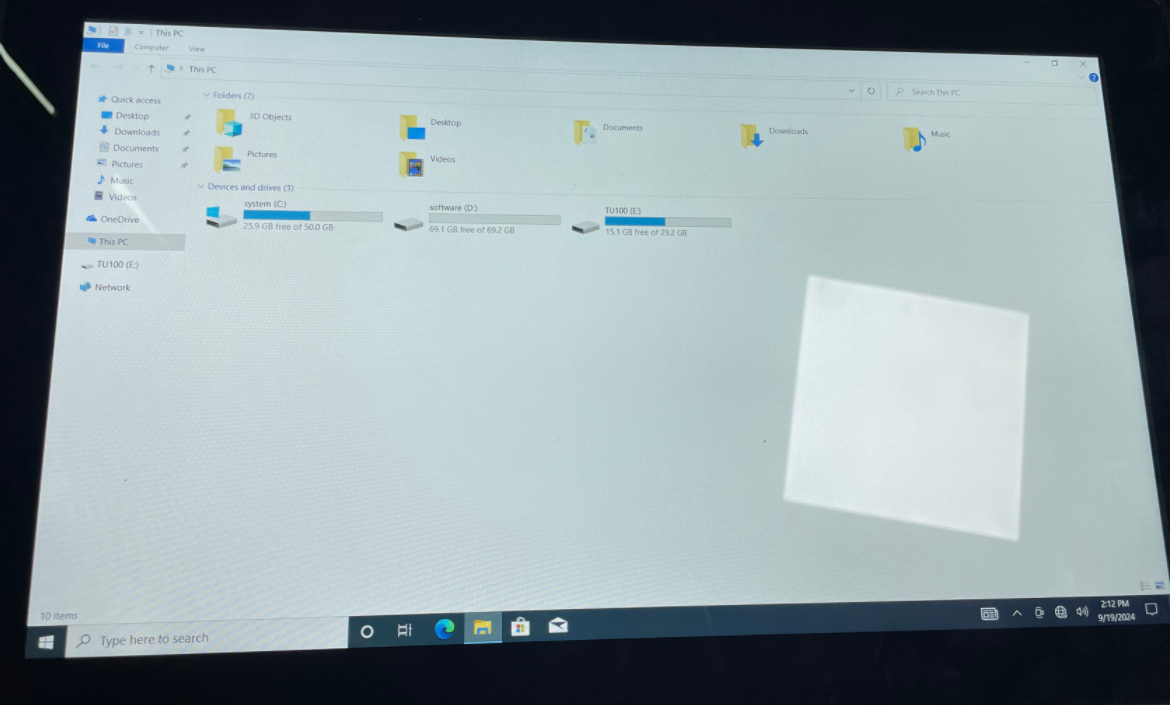The width and height of the screenshot is (1170, 705).
Task: Click the refresh button beside address bar
Action: point(871,91)
